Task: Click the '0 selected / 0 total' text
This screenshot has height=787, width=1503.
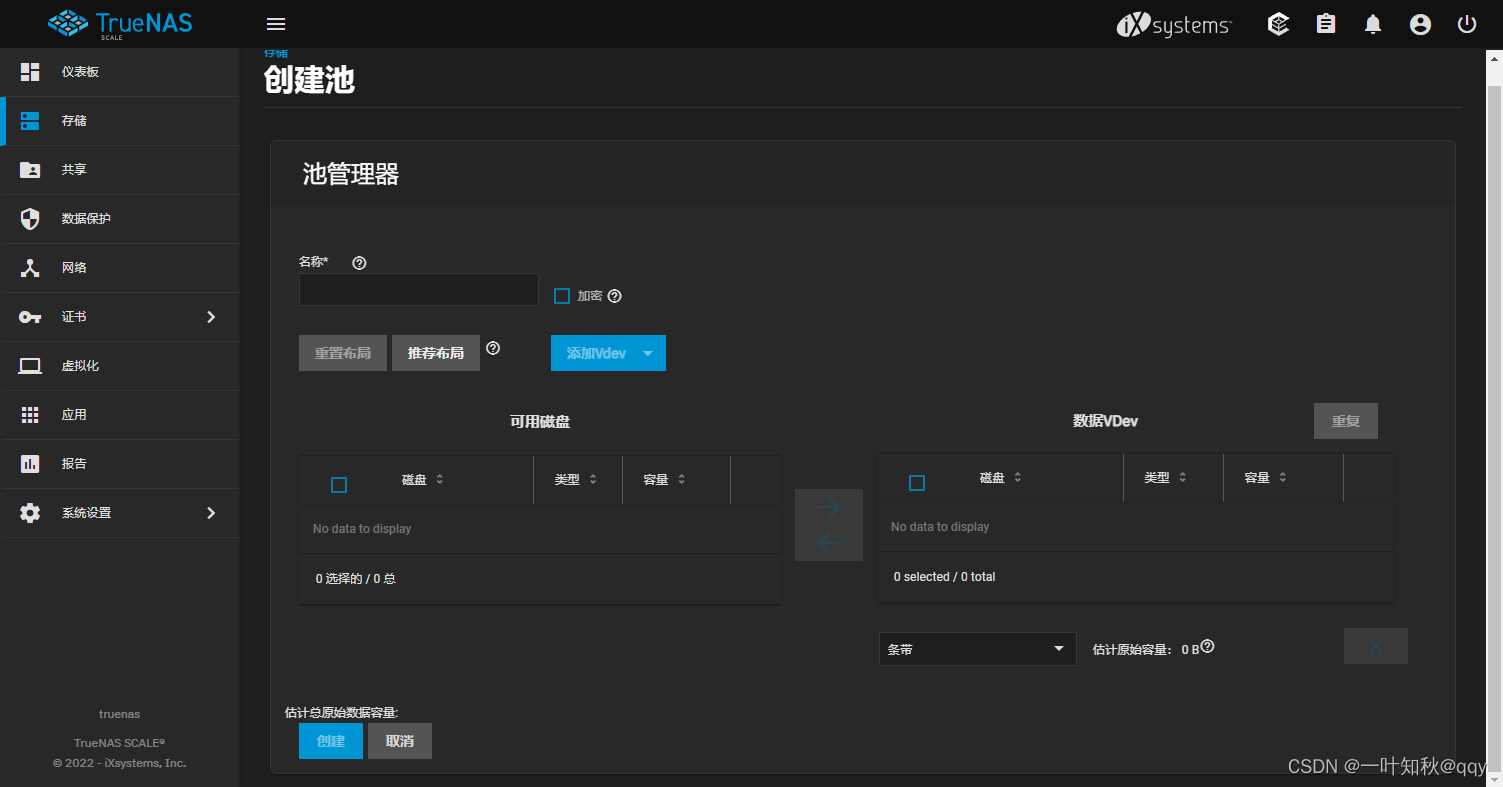Action: pyautogui.click(x=944, y=577)
